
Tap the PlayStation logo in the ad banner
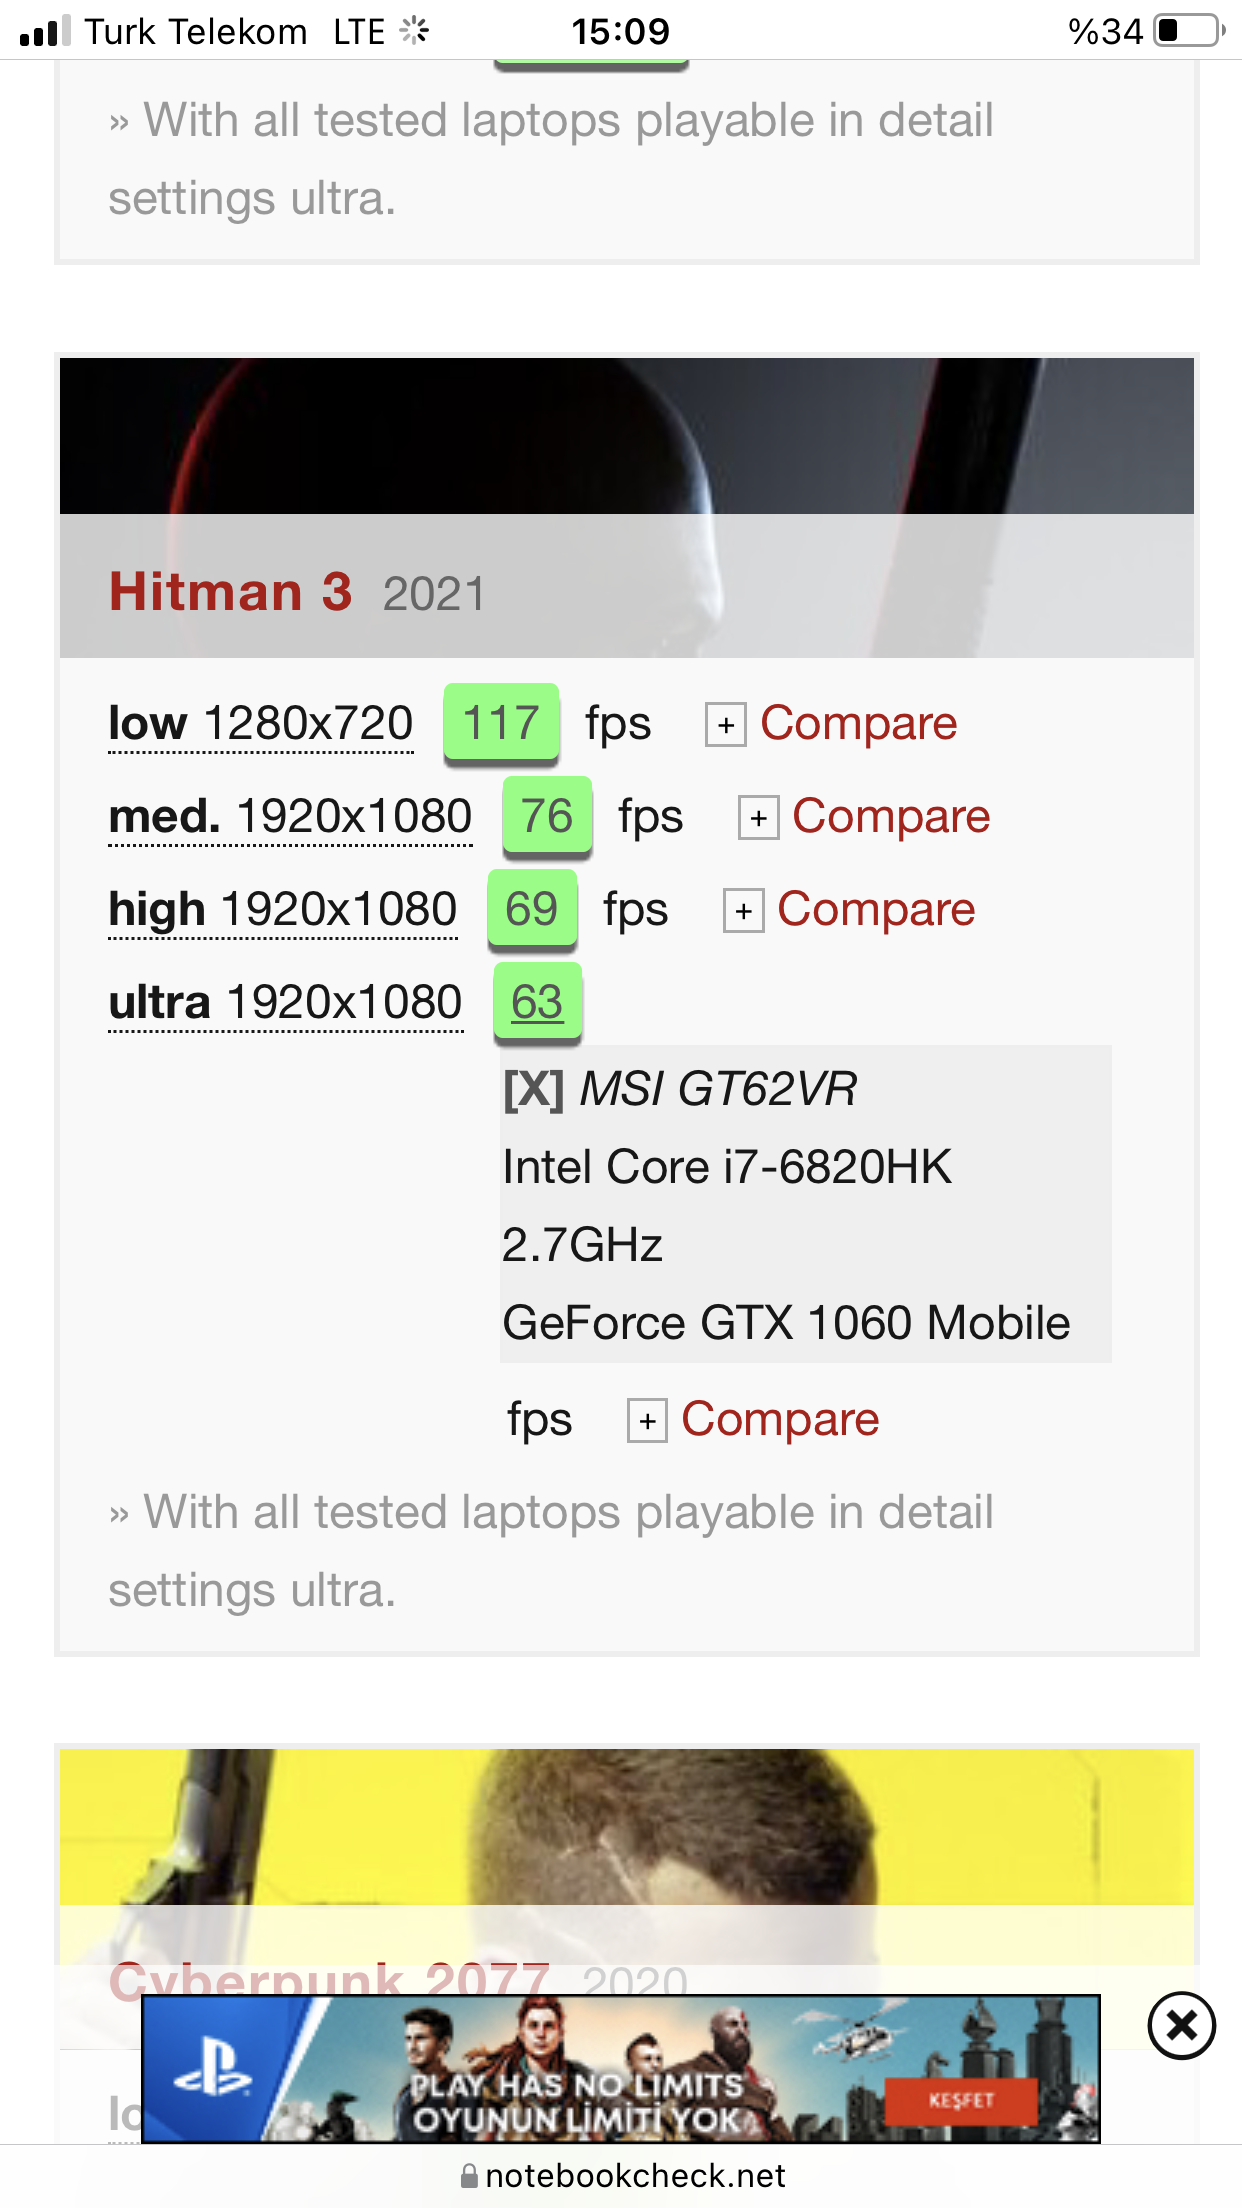[x=213, y=2069]
